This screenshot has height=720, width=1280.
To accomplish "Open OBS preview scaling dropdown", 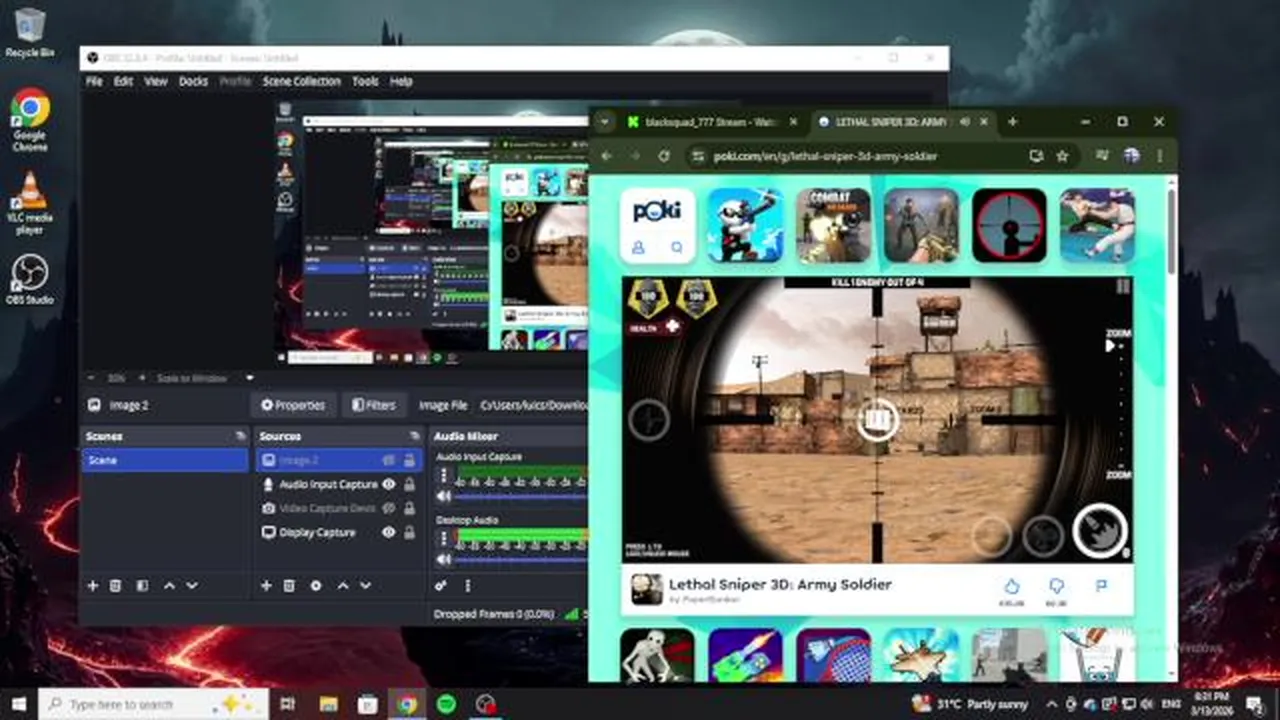I will tap(249, 378).
